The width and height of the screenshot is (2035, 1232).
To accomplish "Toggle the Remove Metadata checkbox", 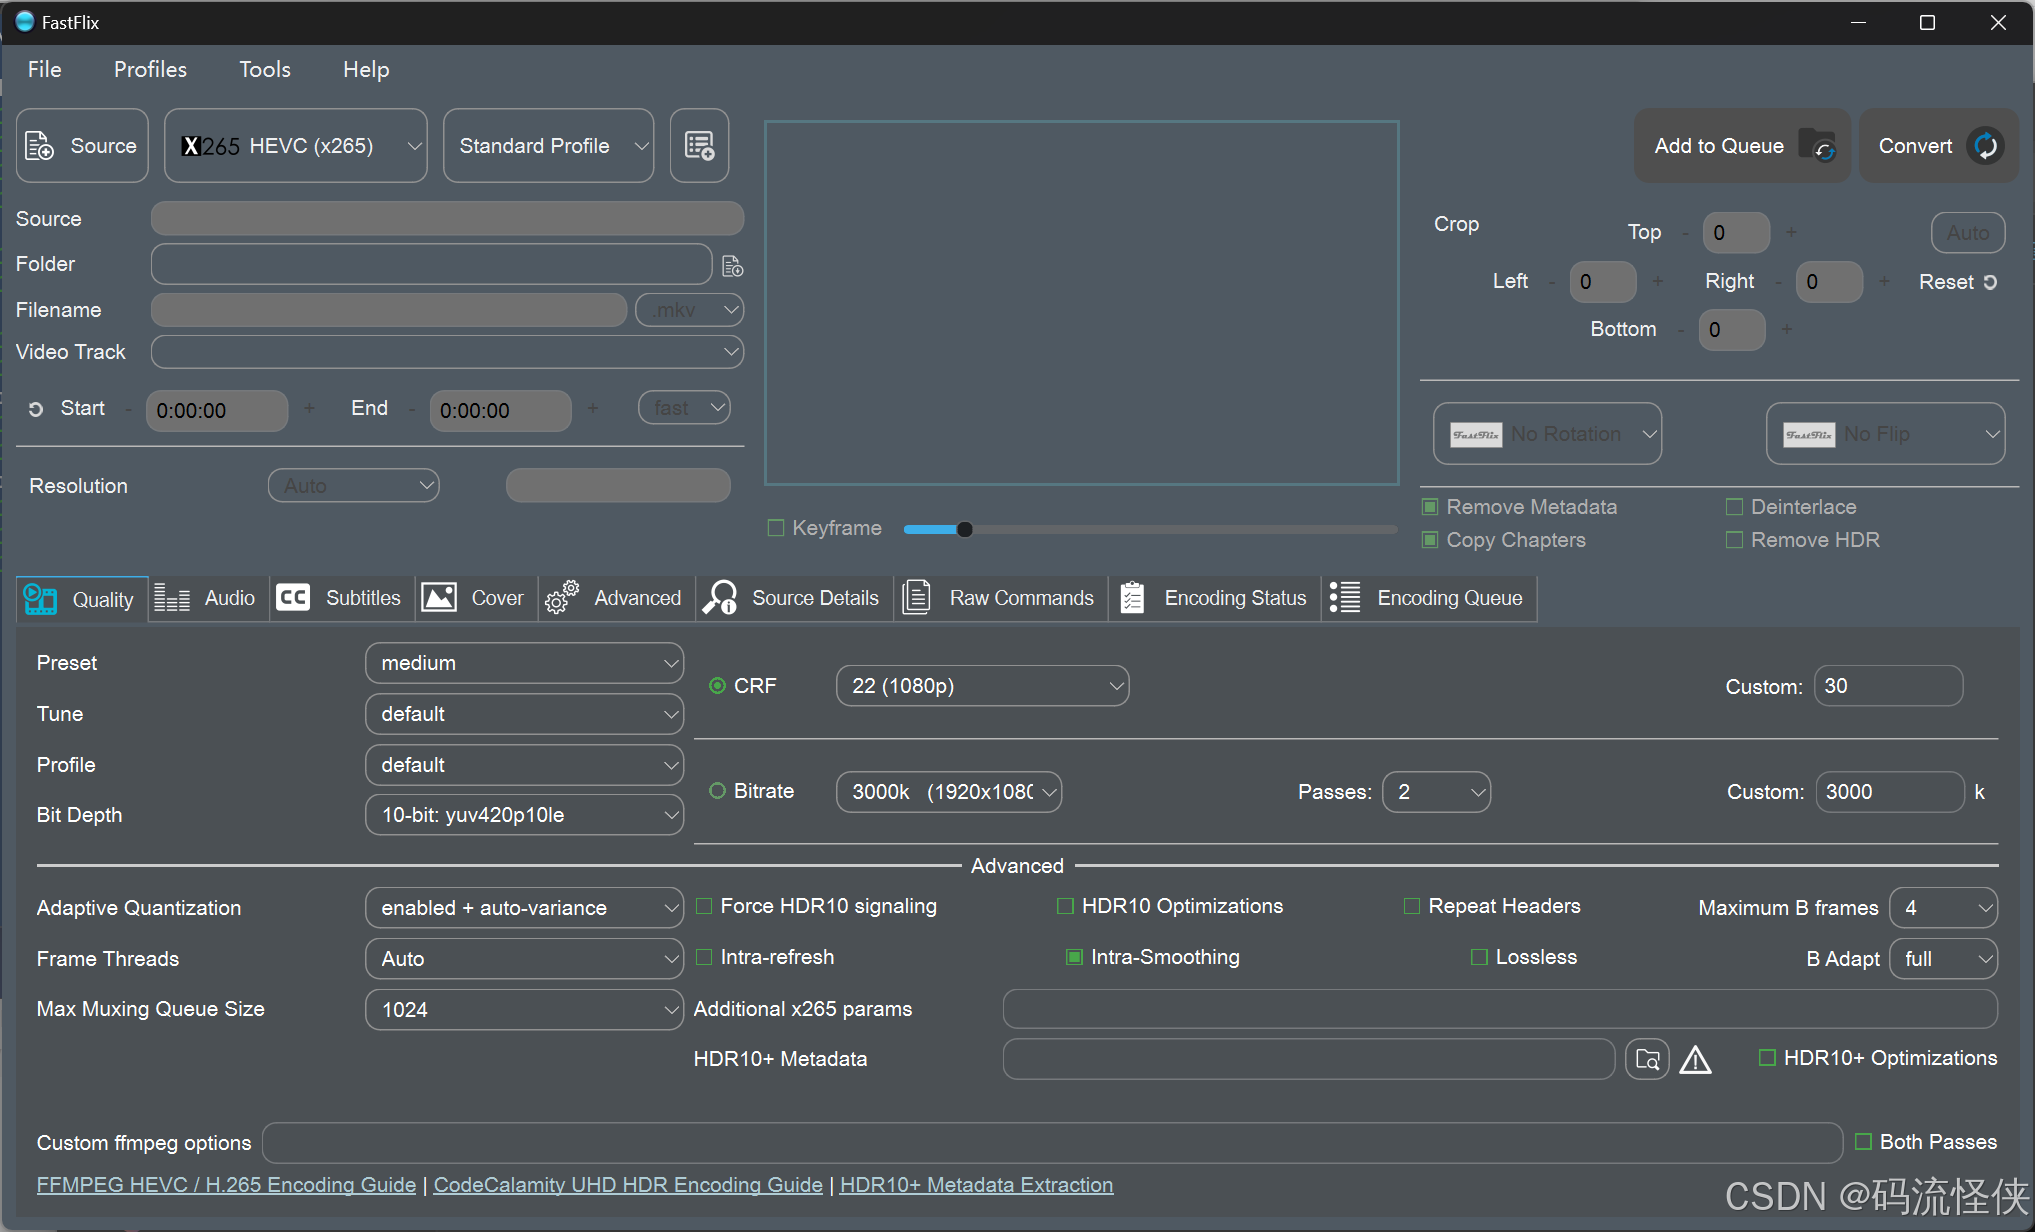I will (1430, 507).
